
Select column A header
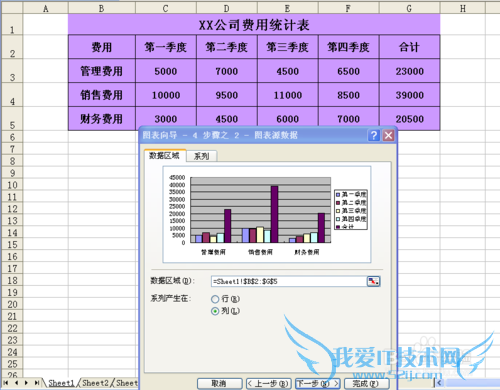pos(46,8)
